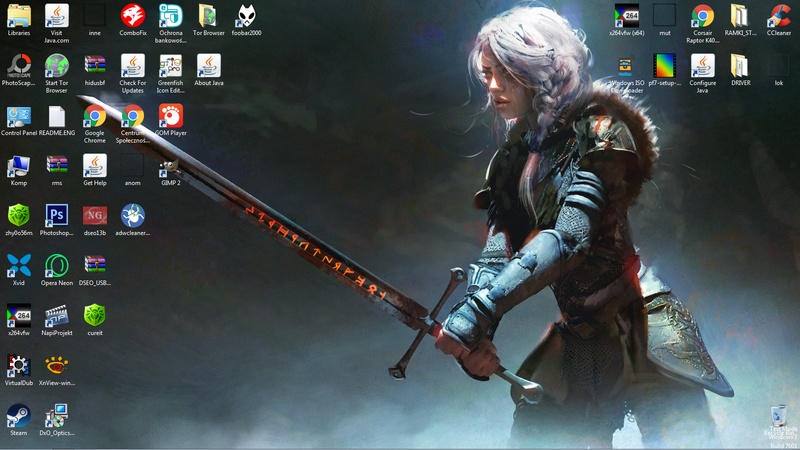Open the Tor Browser folder

pyautogui.click(x=209, y=16)
